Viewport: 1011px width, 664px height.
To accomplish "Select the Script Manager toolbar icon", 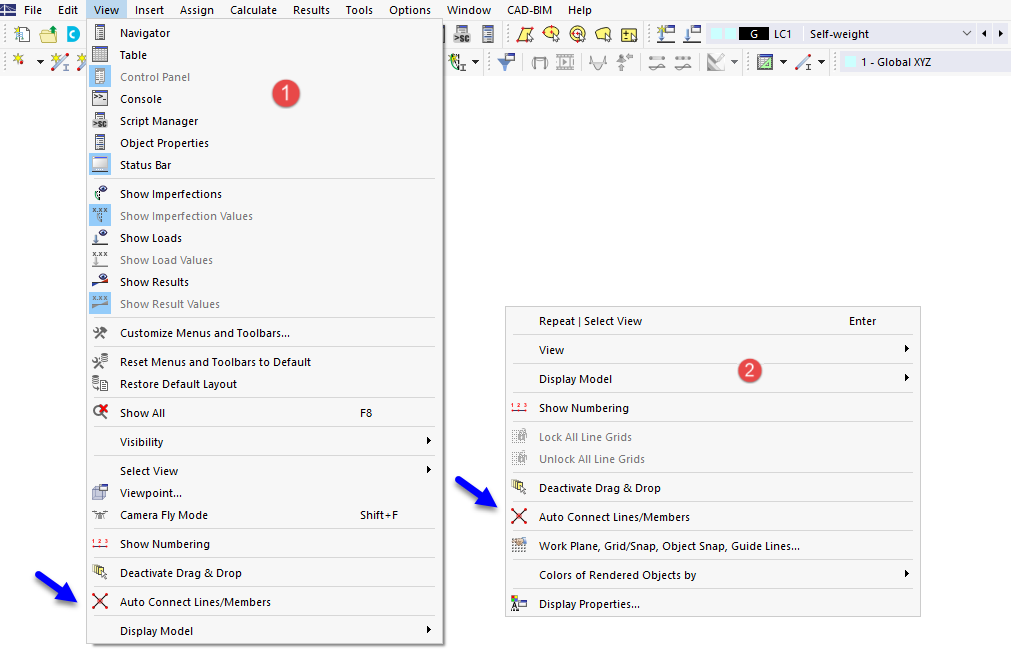I will point(462,33).
